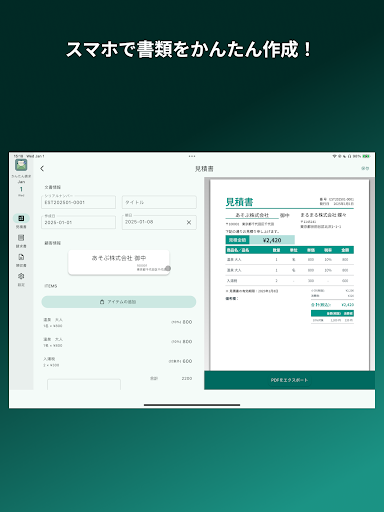This screenshot has height=512, width=384.
Task: Click the green 見積書 heading in preview
Action: [x=239, y=202]
